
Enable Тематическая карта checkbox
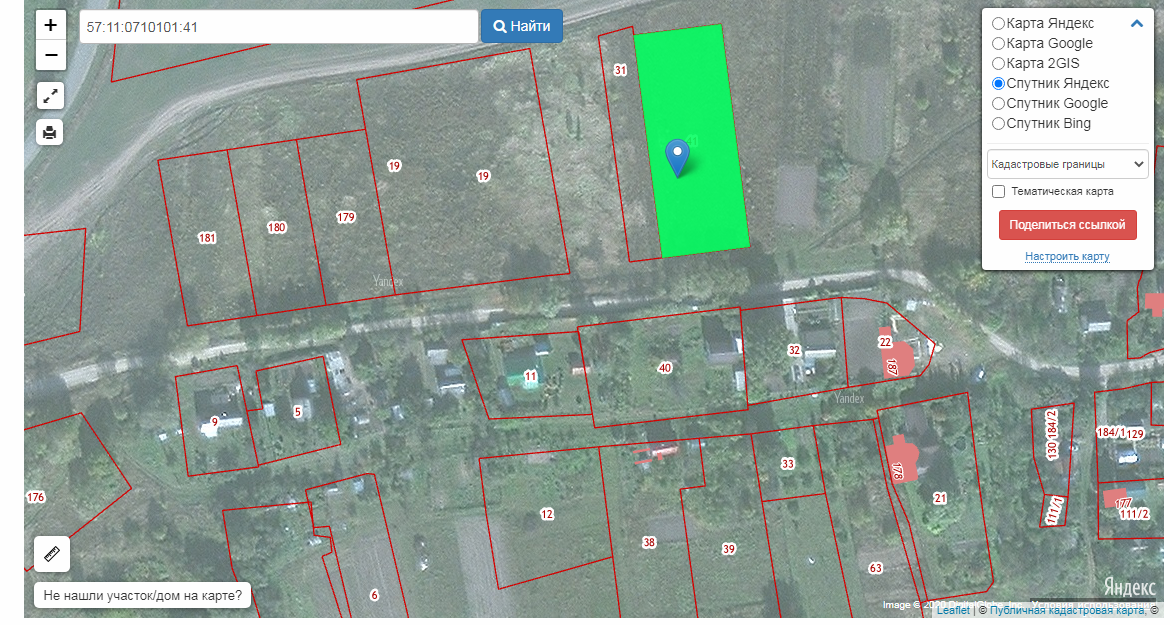[998, 191]
